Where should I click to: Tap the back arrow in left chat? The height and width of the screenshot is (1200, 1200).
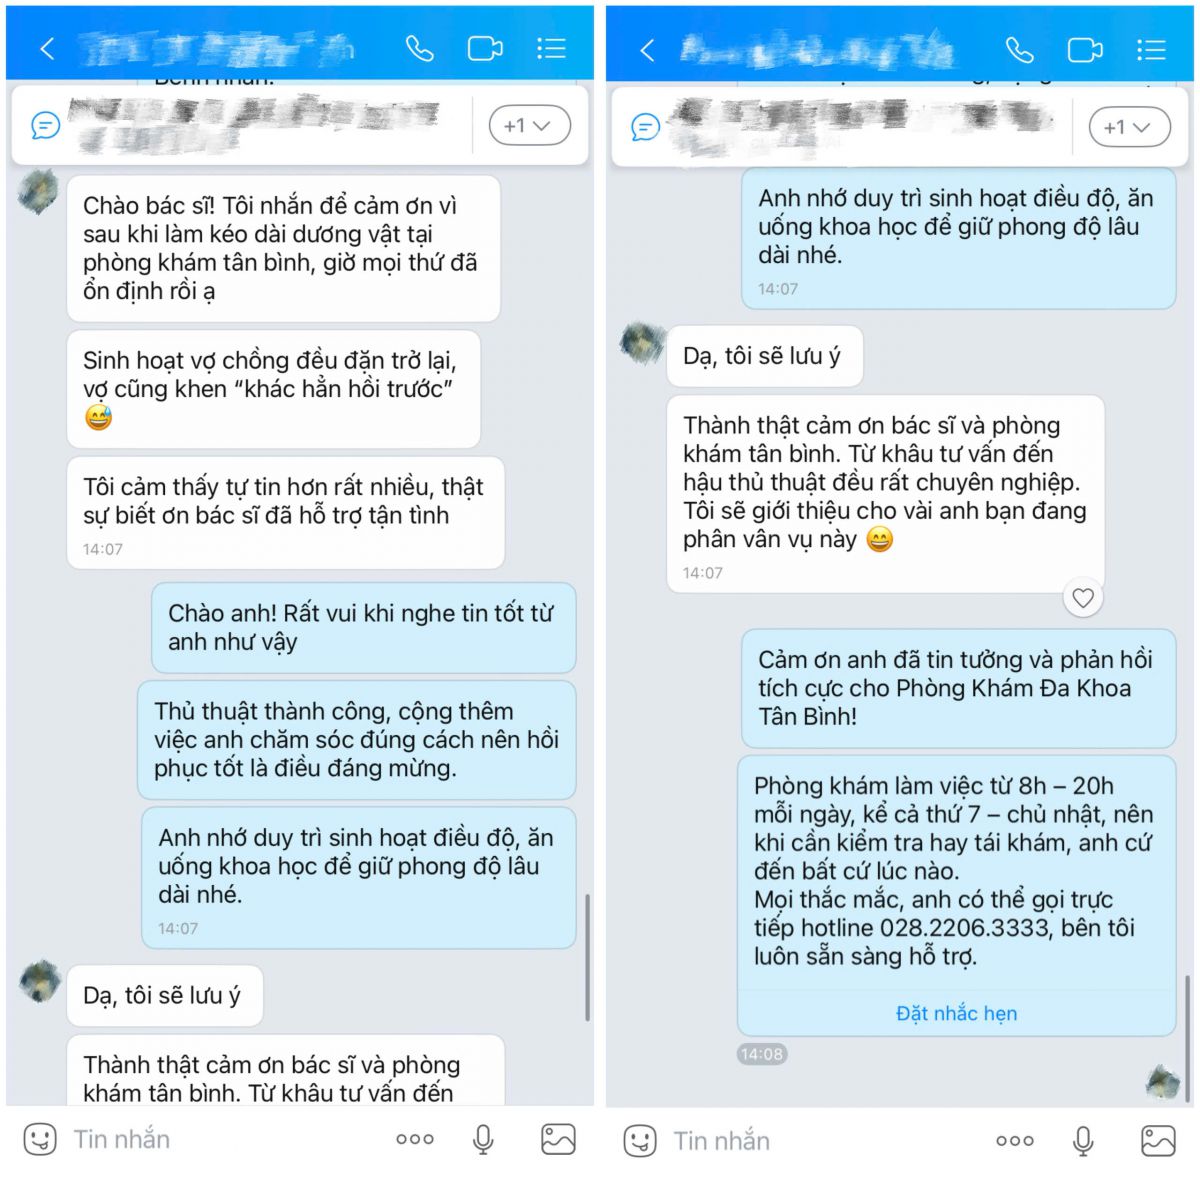47,48
